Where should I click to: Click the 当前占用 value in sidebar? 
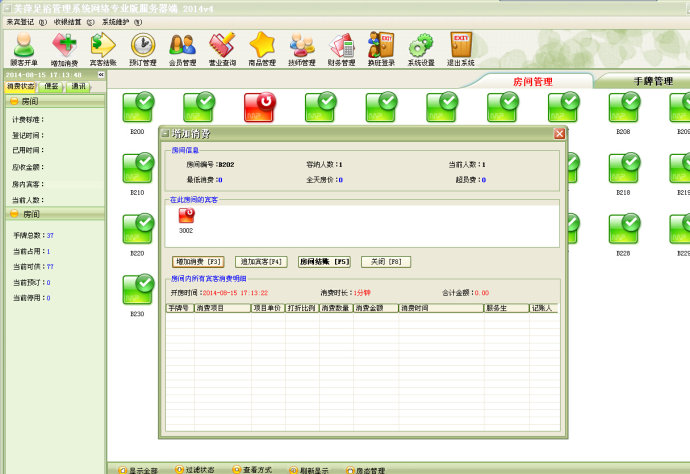(x=48, y=251)
